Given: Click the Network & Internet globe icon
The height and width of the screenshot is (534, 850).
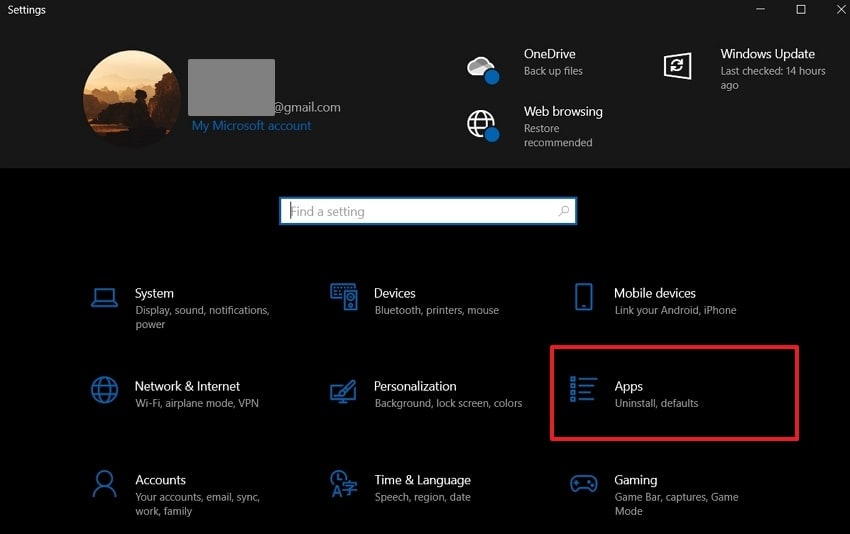Looking at the screenshot, I should [104, 390].
